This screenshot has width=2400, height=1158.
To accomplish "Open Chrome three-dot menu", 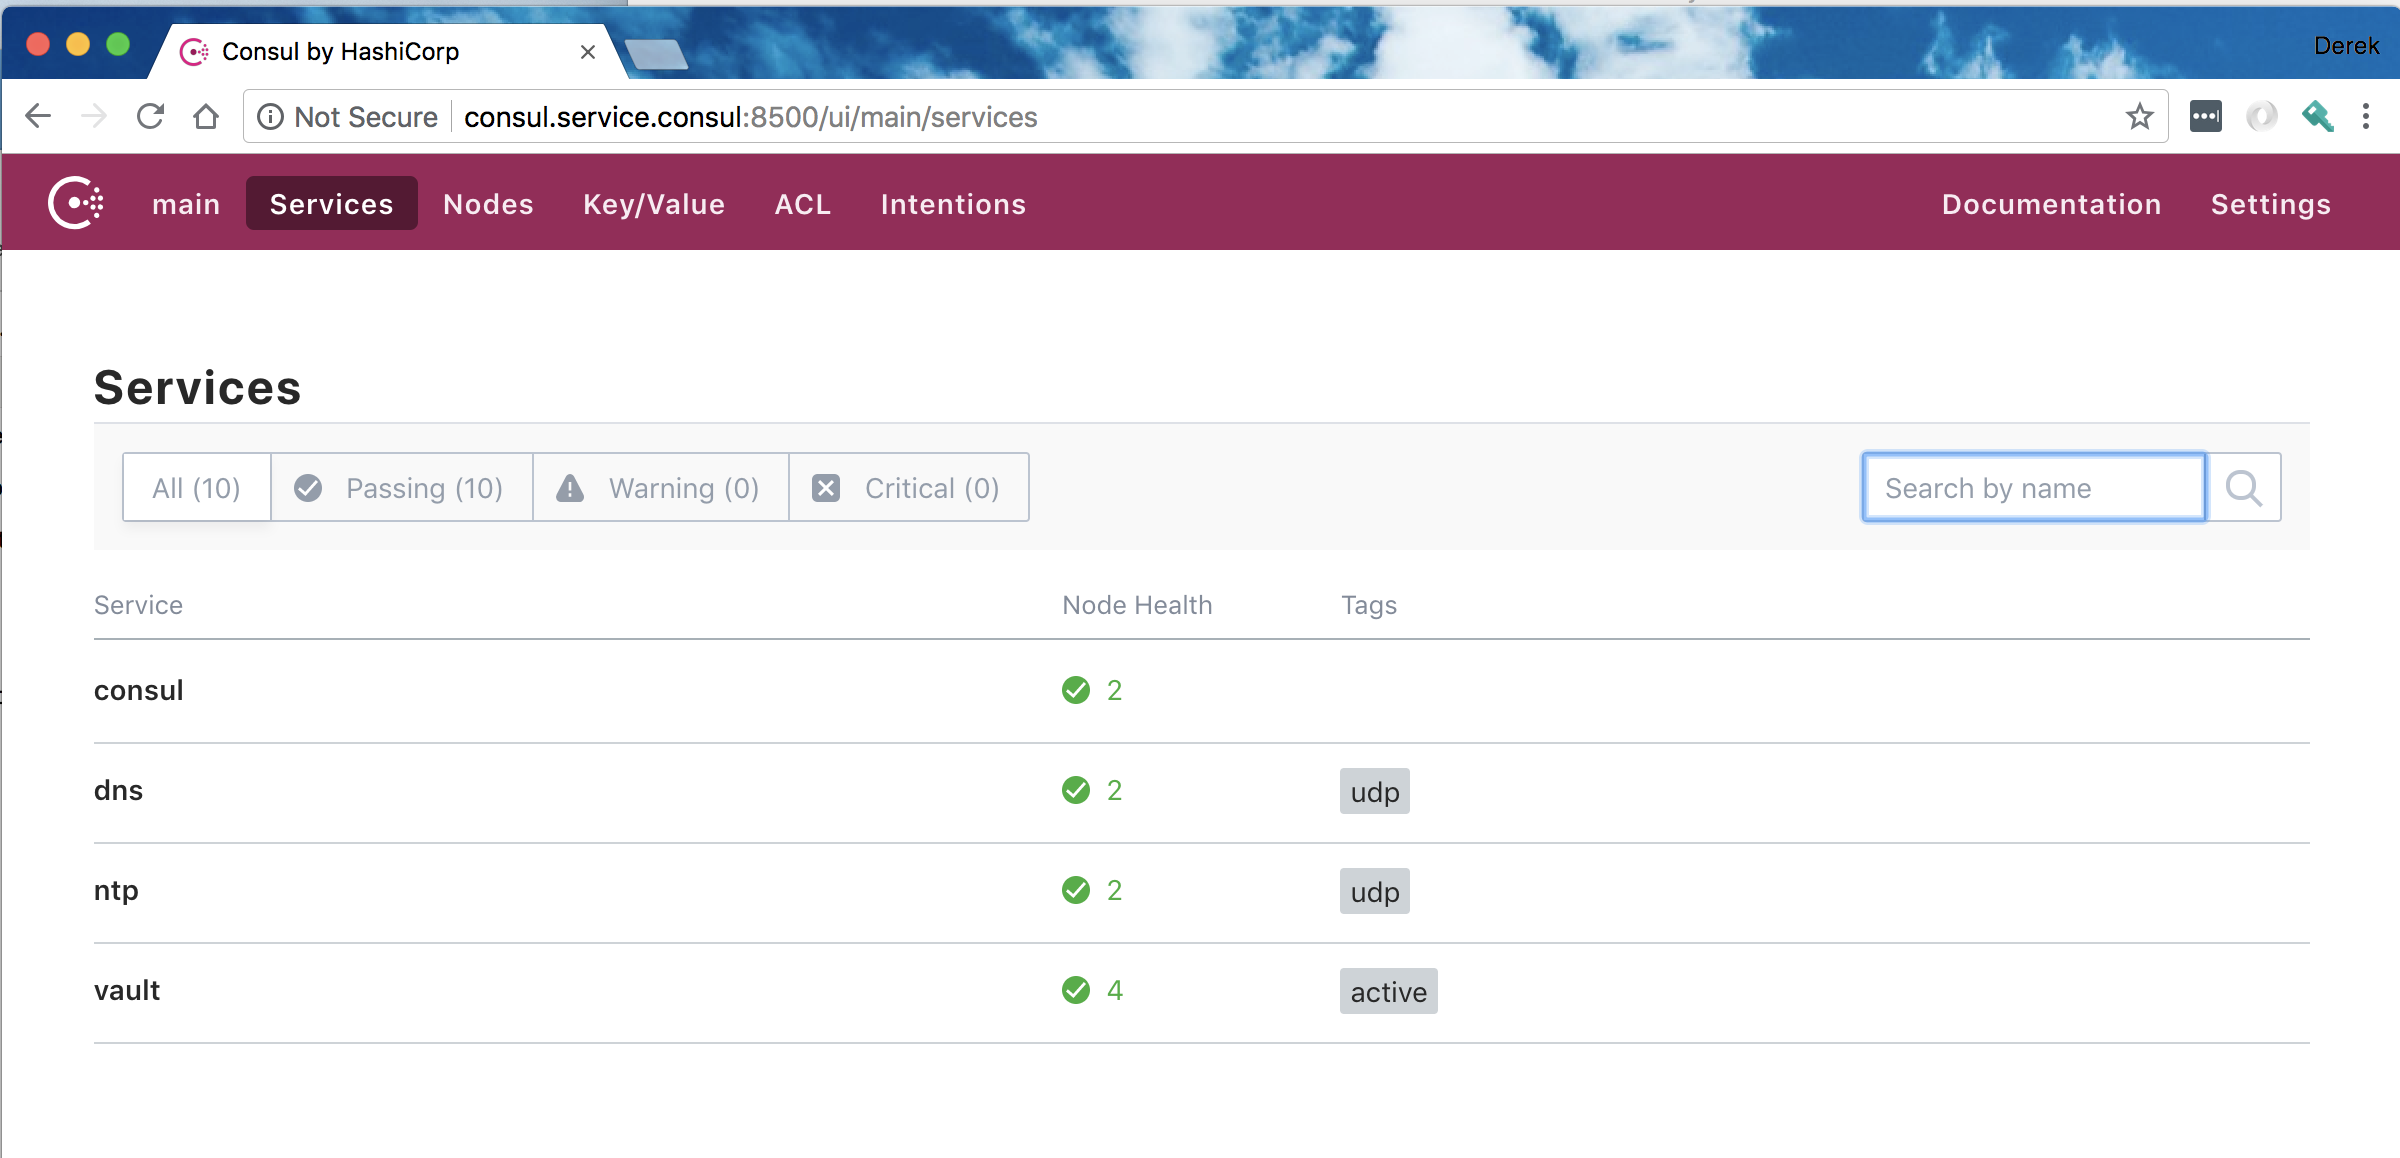I will pyautogui.click(x=2365, y=117).
